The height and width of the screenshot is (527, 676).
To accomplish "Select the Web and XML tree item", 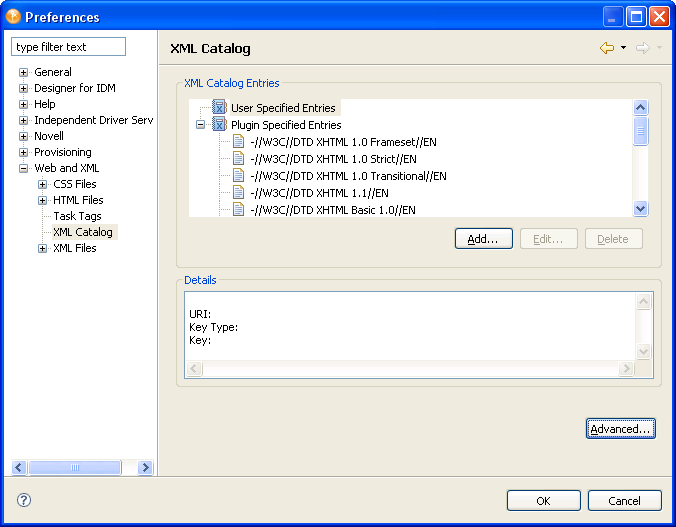I will pos(67,168).
